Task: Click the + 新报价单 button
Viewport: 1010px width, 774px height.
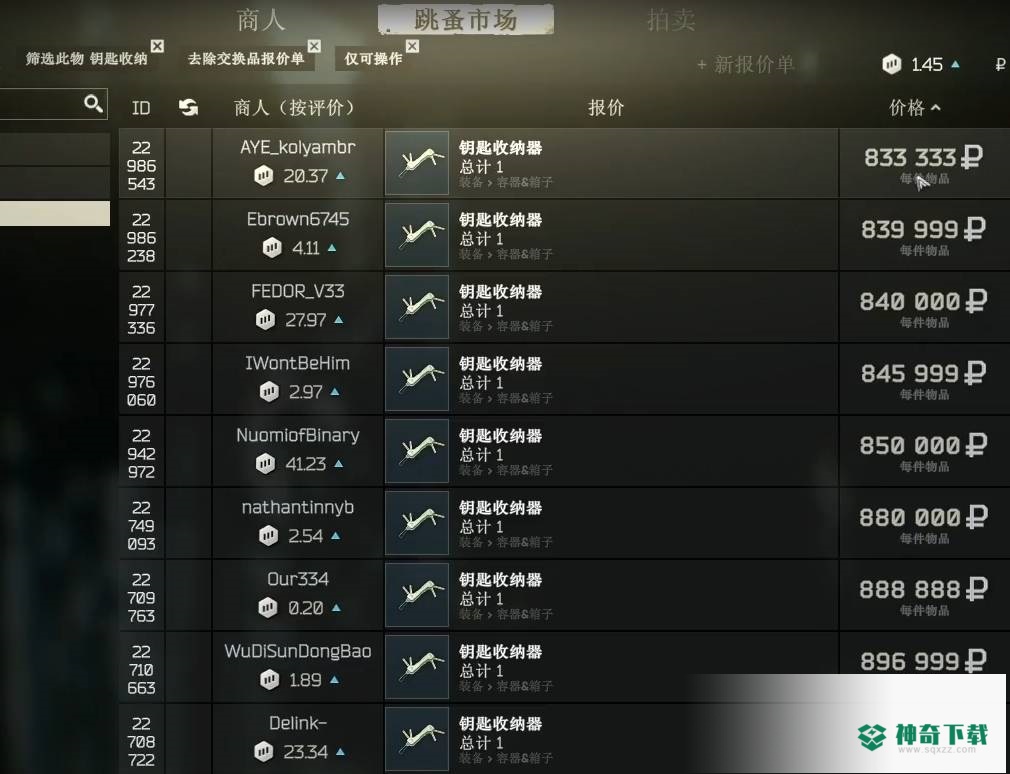Action: (745, 64)
